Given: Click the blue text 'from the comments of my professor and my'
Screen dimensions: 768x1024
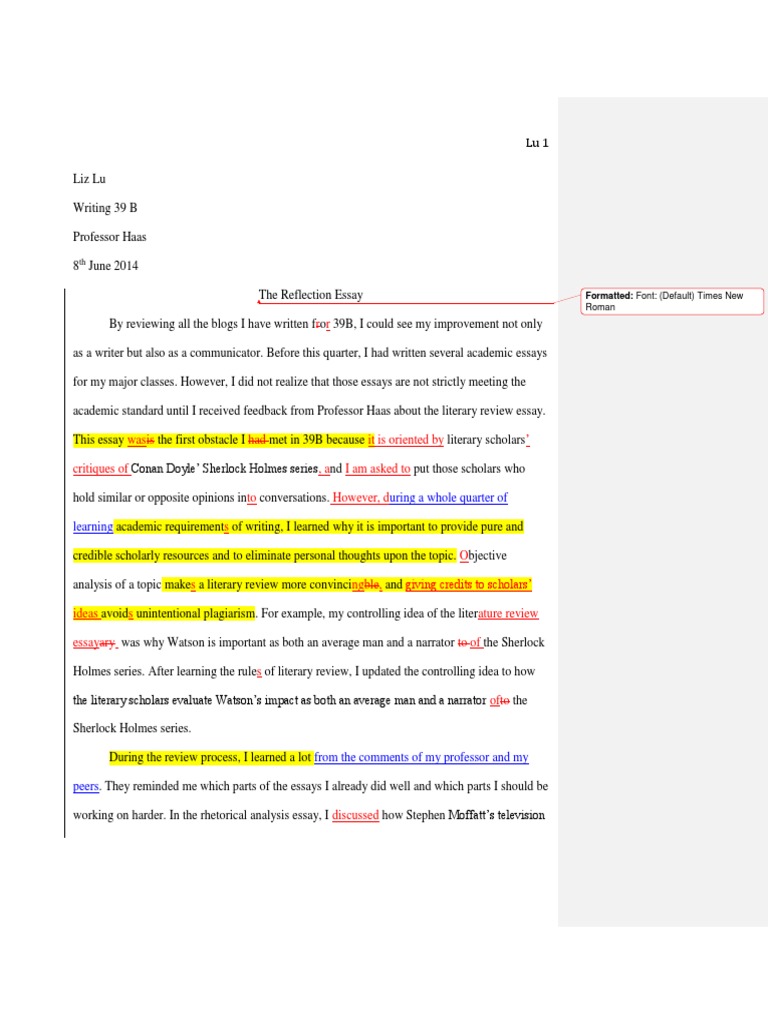Looking at the screenshot, I should (x=421, y=757).
